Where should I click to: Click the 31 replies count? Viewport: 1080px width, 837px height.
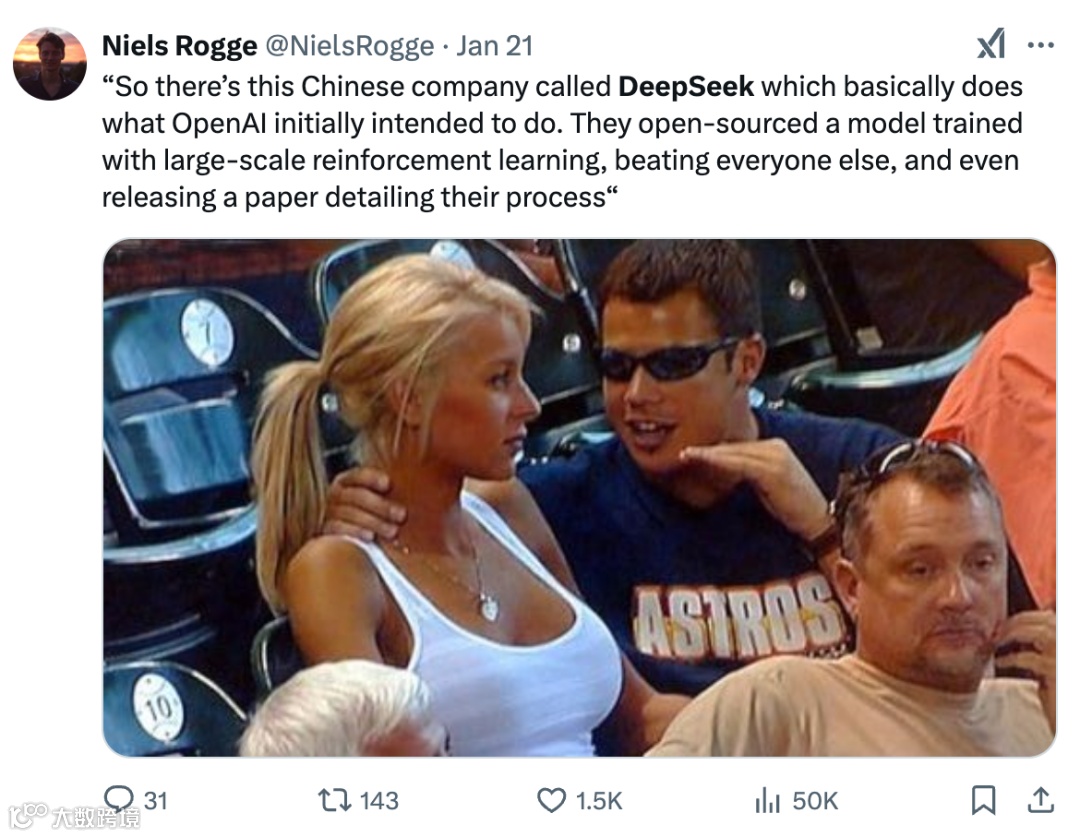156,800
